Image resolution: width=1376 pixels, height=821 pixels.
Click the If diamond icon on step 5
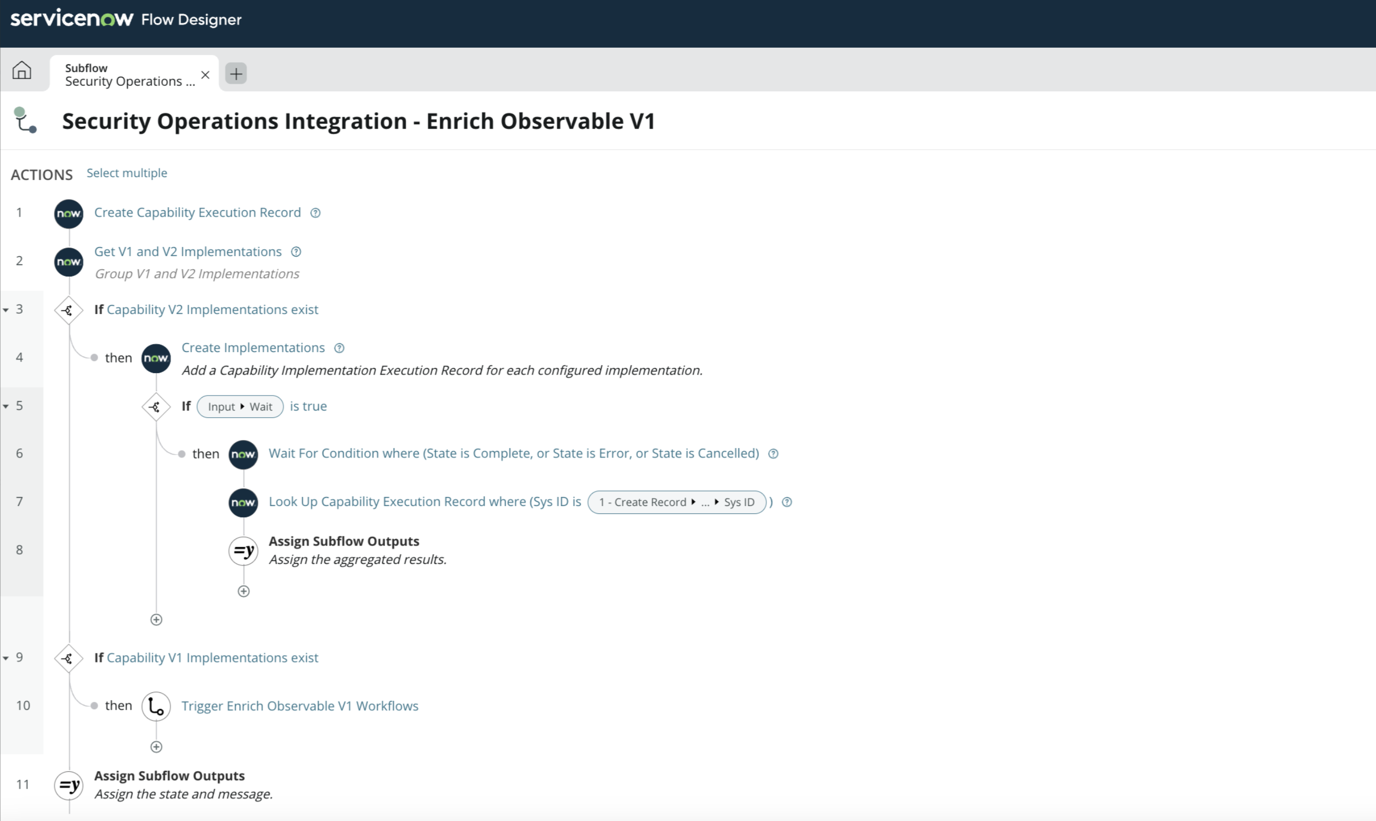click(155, 406)
